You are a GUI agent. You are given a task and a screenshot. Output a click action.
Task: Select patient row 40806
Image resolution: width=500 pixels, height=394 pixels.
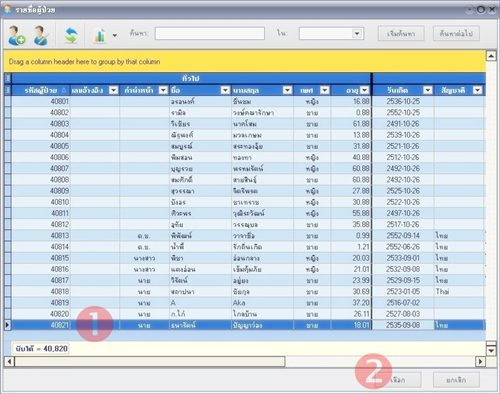(245, 157)
